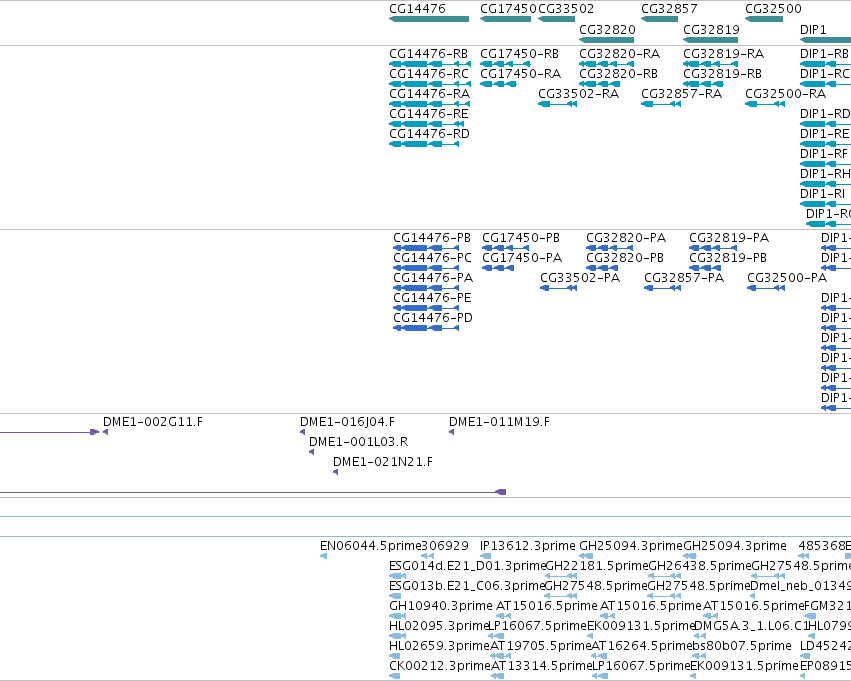Select transcript CG14476-RD
The width and height of the screenshot is (851, 681).
[424, 144]
